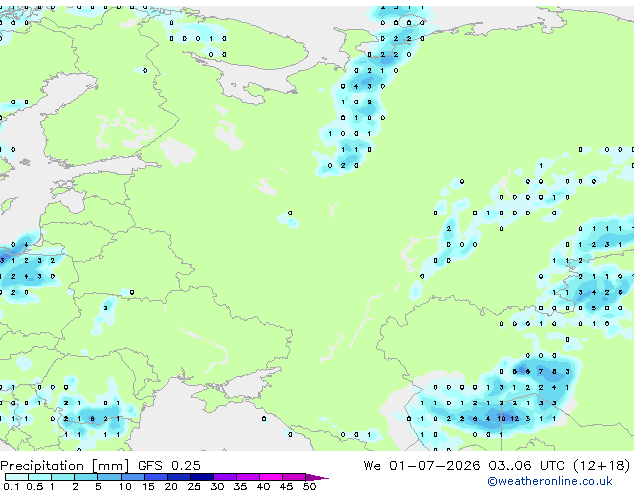Image resolution: width=634 pixels, height=490 pixels.
Task: Select the 10–15 mm blue legend swatch
Action: tap(133, 477)
